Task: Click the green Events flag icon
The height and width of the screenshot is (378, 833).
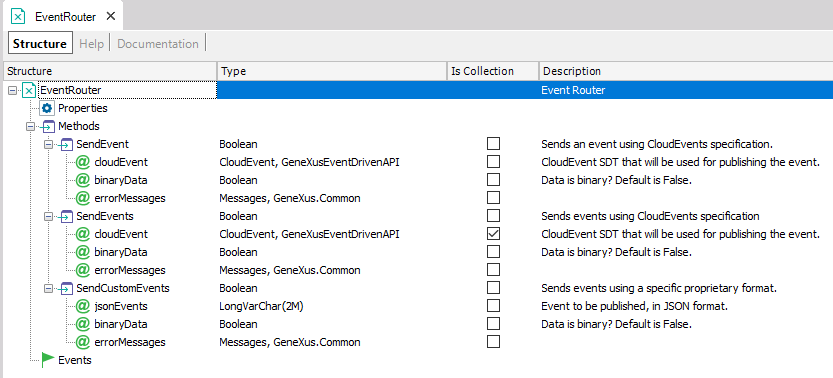Action: [48, 359]
